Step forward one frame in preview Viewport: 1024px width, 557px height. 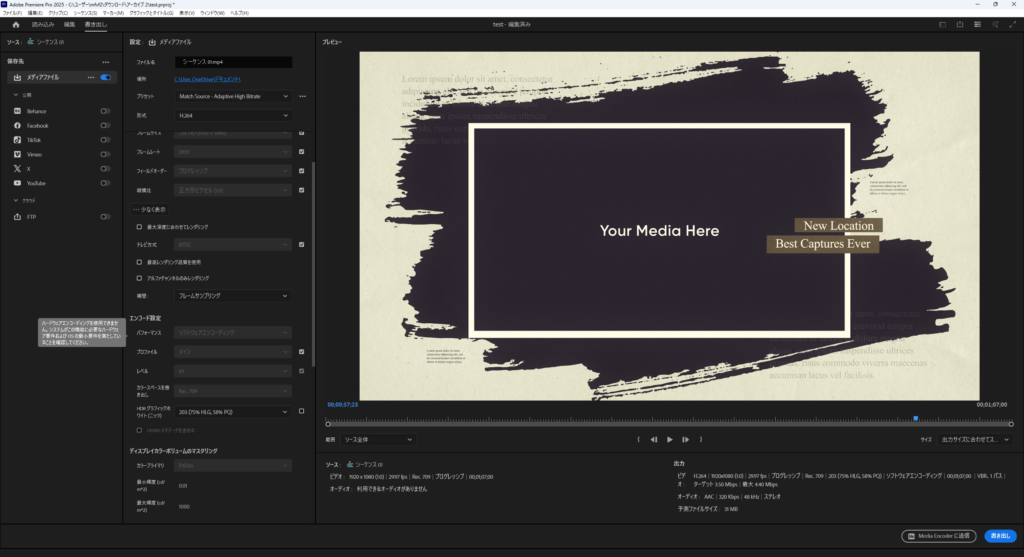coord(685,439)
